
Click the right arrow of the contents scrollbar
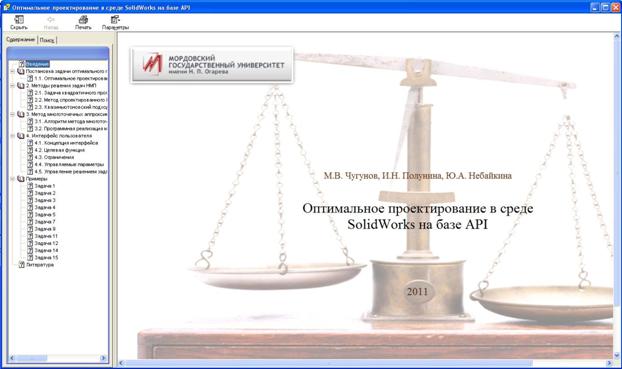104,358
